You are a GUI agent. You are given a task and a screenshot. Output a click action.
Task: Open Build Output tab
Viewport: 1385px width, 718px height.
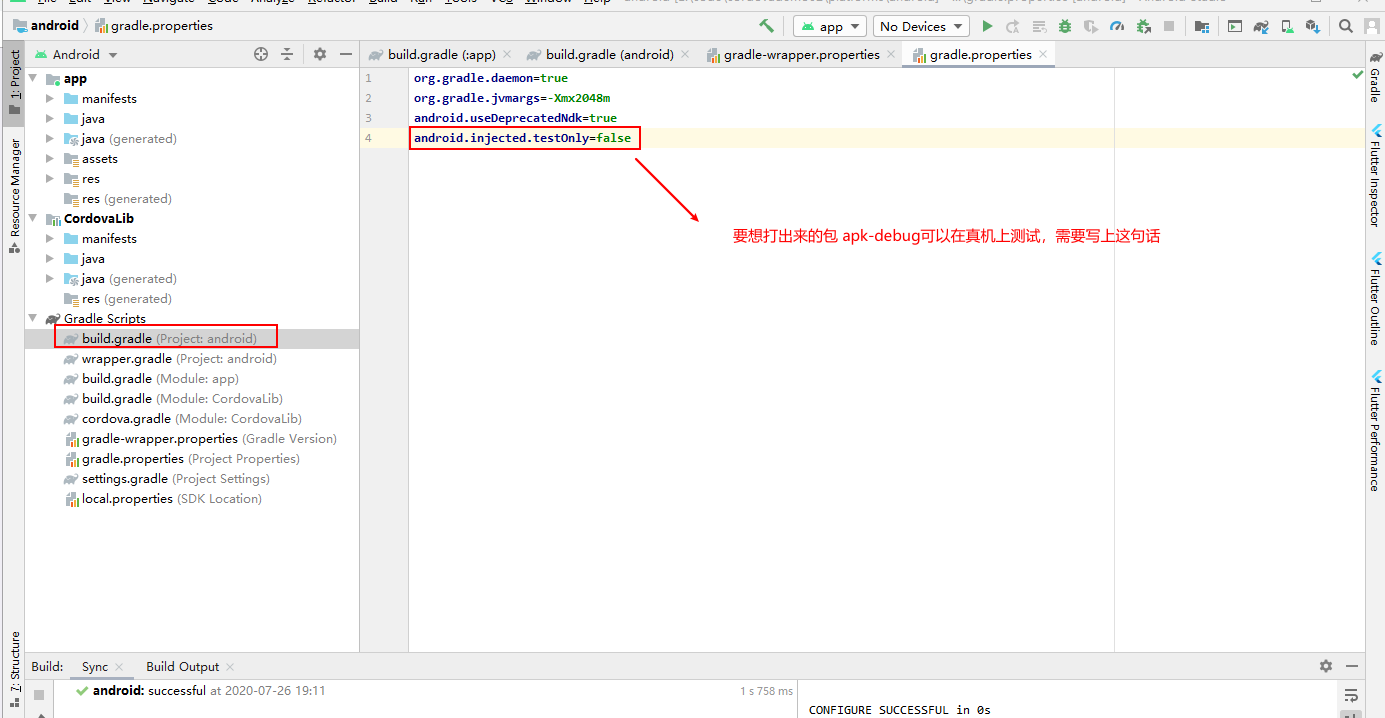pyautogui.click(x=182, y=666)
